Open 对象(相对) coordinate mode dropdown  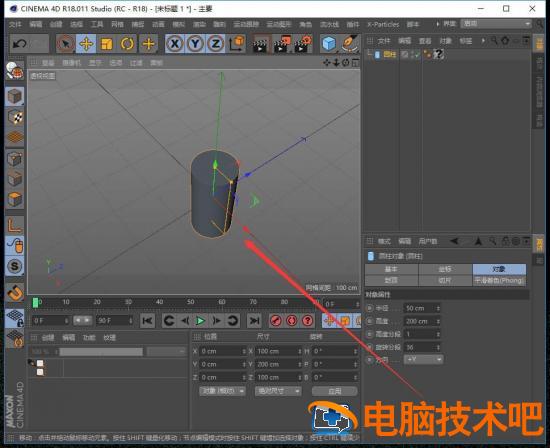[222, 391]
